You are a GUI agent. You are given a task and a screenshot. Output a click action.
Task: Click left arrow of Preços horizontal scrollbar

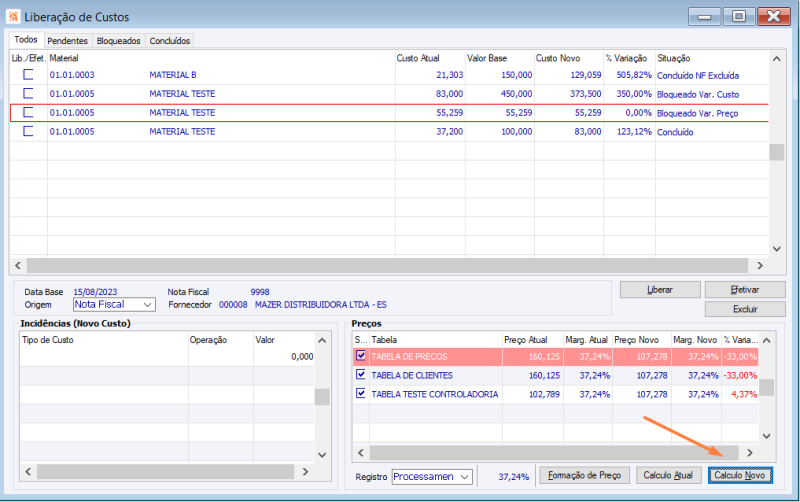361,453
